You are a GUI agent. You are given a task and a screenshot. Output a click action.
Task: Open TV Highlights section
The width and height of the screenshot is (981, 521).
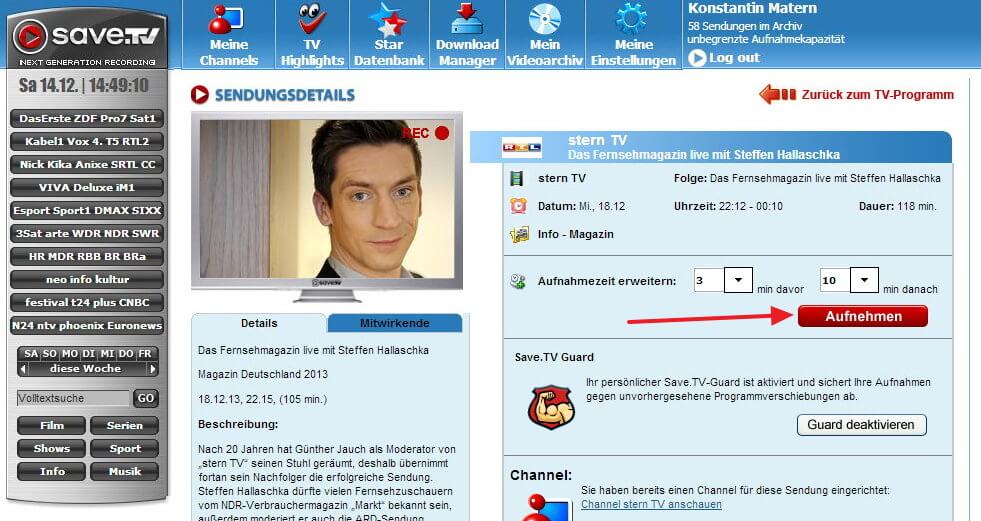[312, 34]
